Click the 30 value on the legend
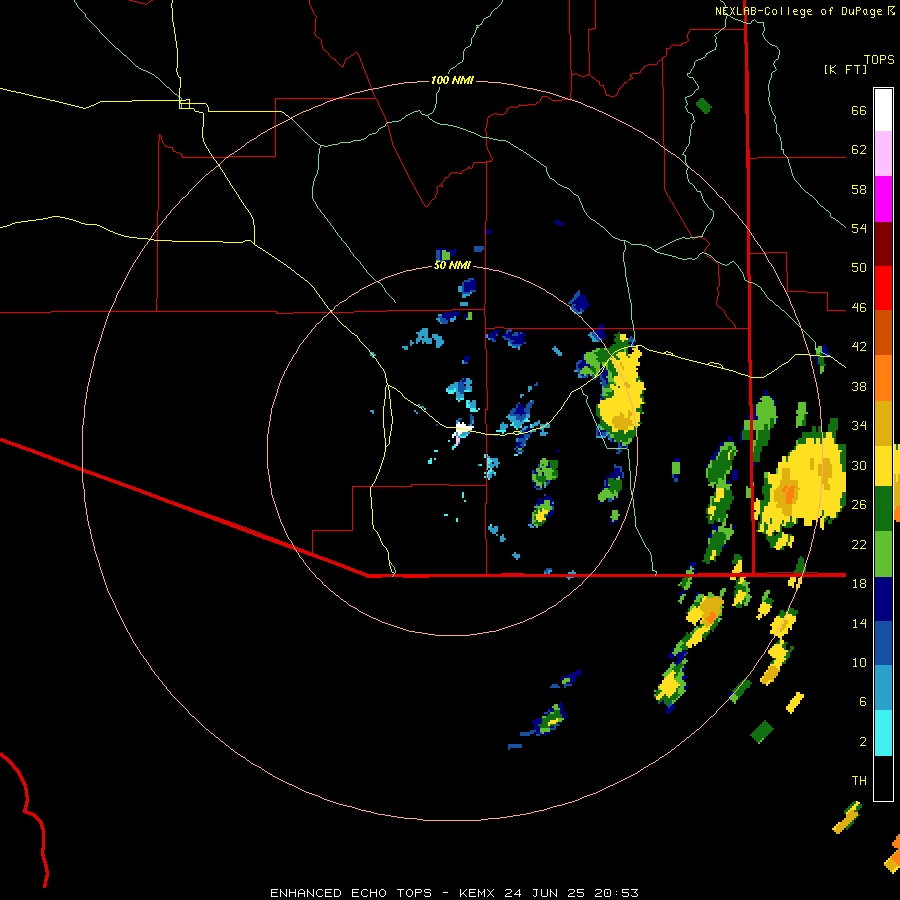 point(859,465)
